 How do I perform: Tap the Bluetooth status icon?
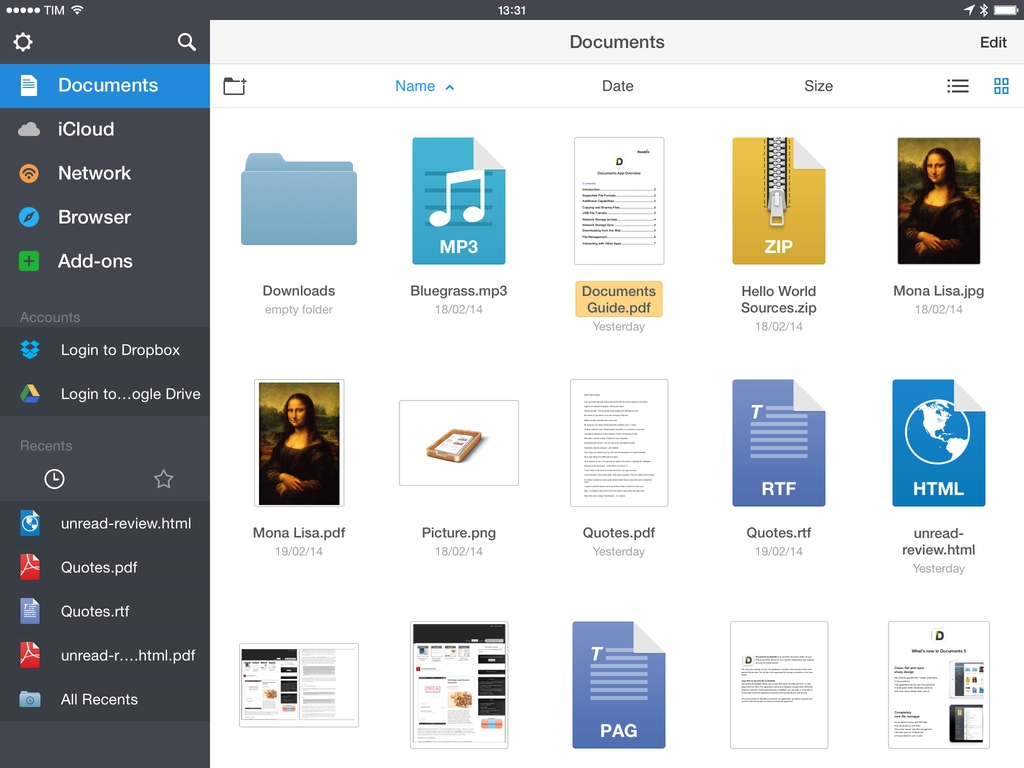pyautogui.click(x=984, y=10)
